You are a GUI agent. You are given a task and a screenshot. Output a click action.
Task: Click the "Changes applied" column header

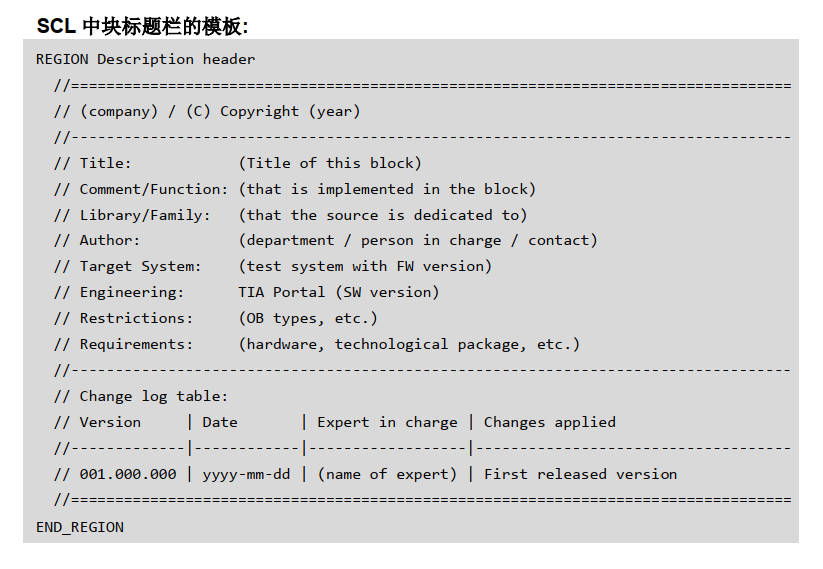click(549, 422)
